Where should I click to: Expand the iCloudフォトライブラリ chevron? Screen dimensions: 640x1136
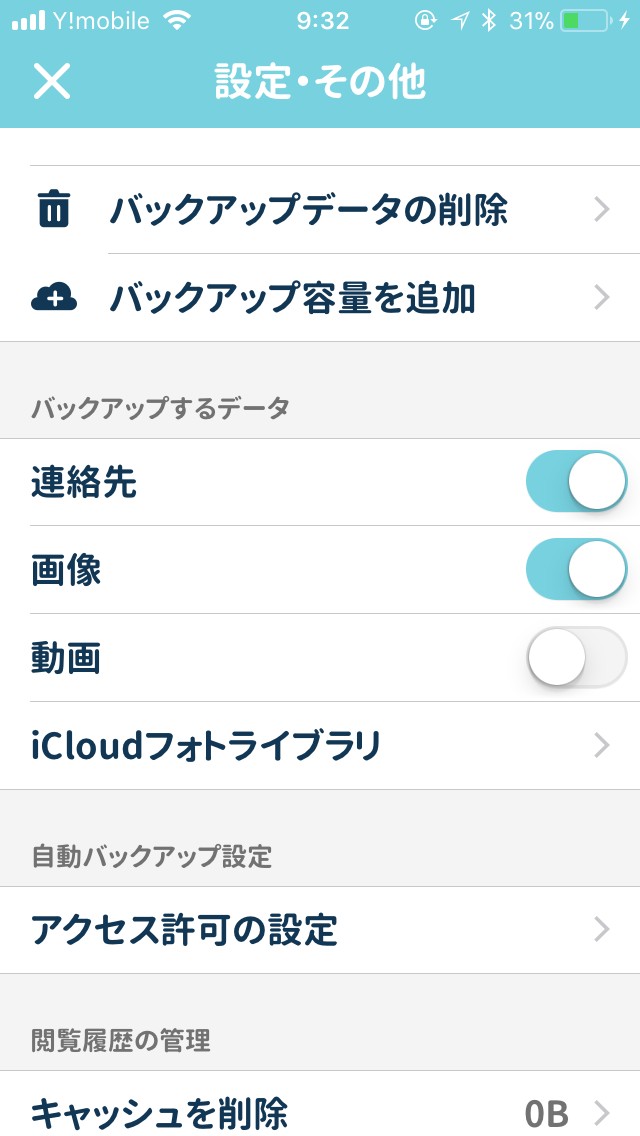pos(601,745)
